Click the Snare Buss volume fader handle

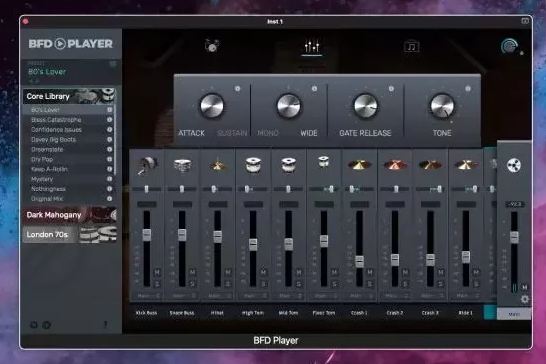(x=182, y=234)
